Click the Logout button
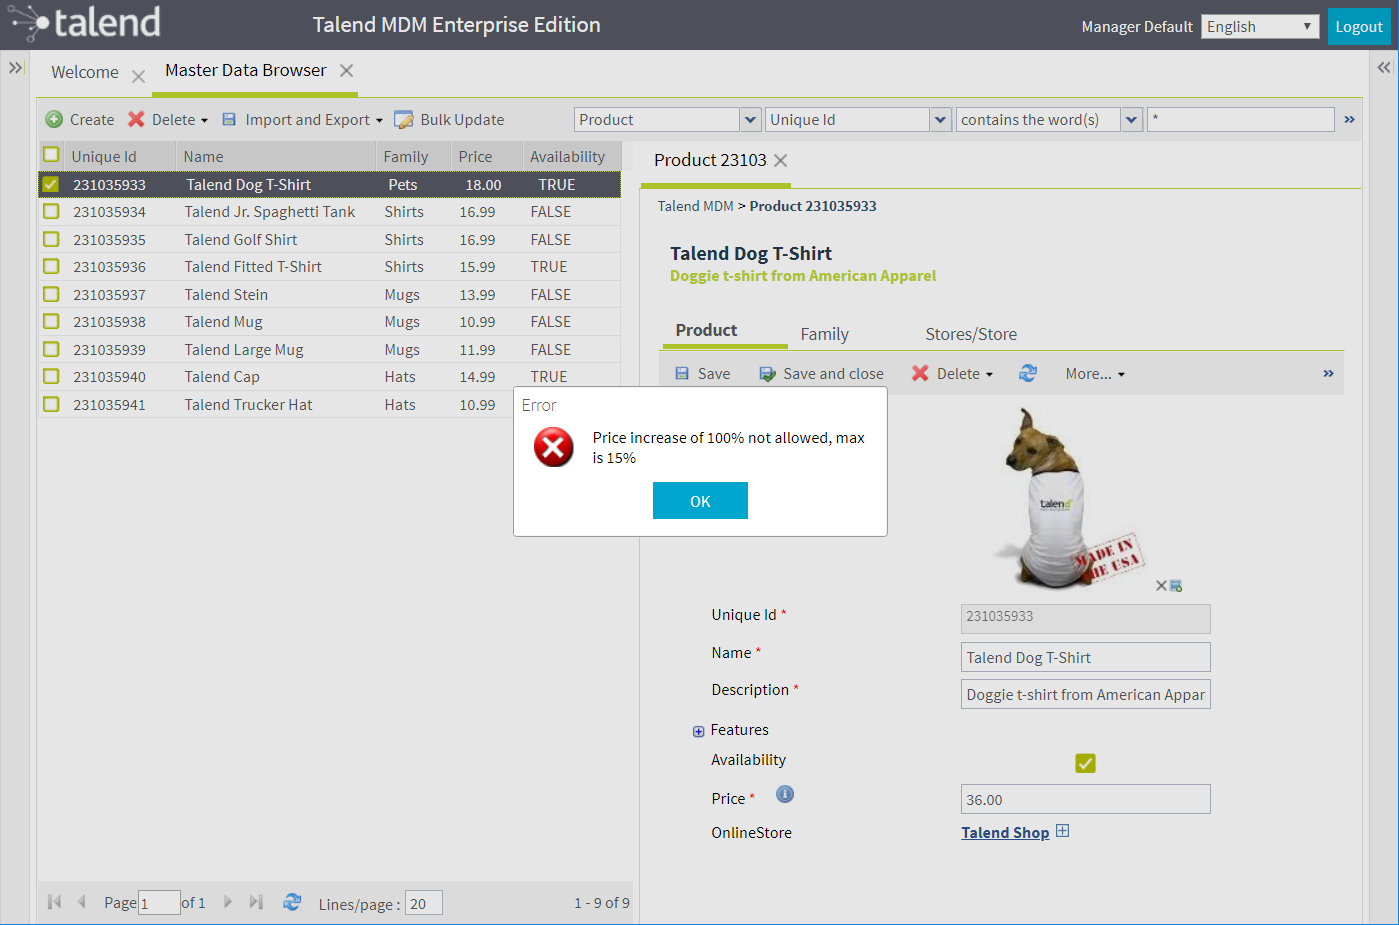 (x=1359, y=26)
